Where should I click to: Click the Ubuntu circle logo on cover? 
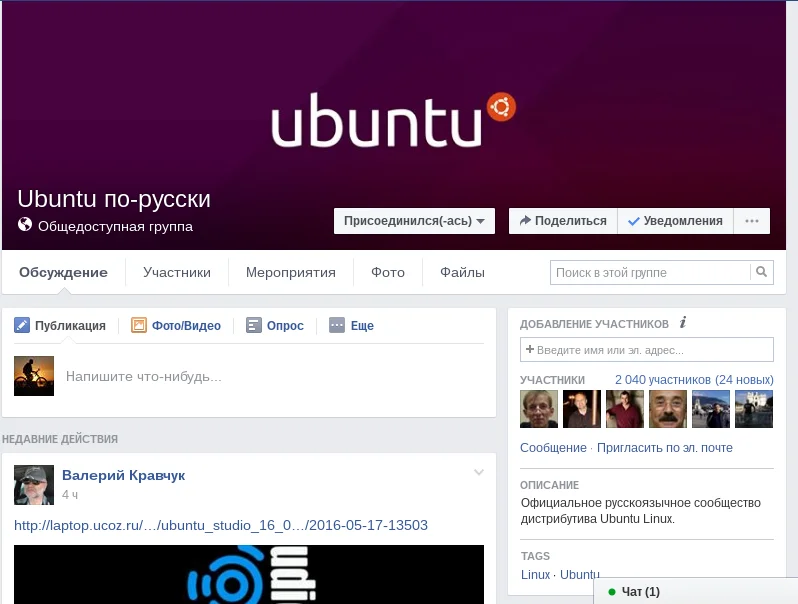501,107
